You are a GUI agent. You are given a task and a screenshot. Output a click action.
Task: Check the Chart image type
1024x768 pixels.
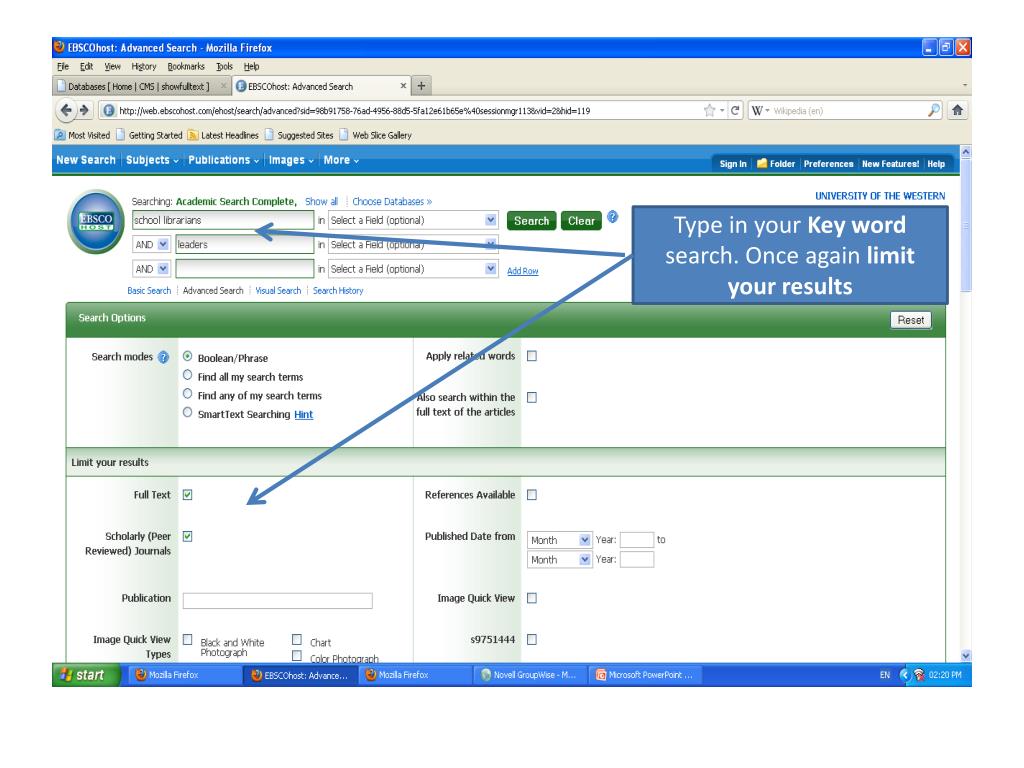296,639
